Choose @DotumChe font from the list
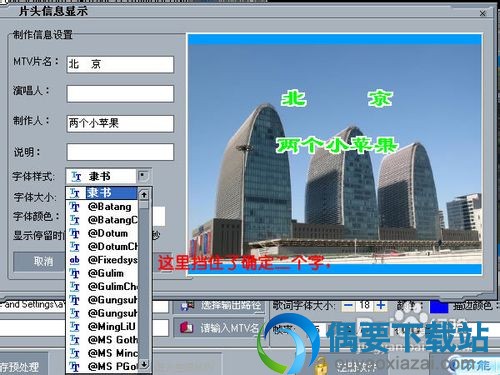This screenshot has height=375, width=500. pos(101,247)
